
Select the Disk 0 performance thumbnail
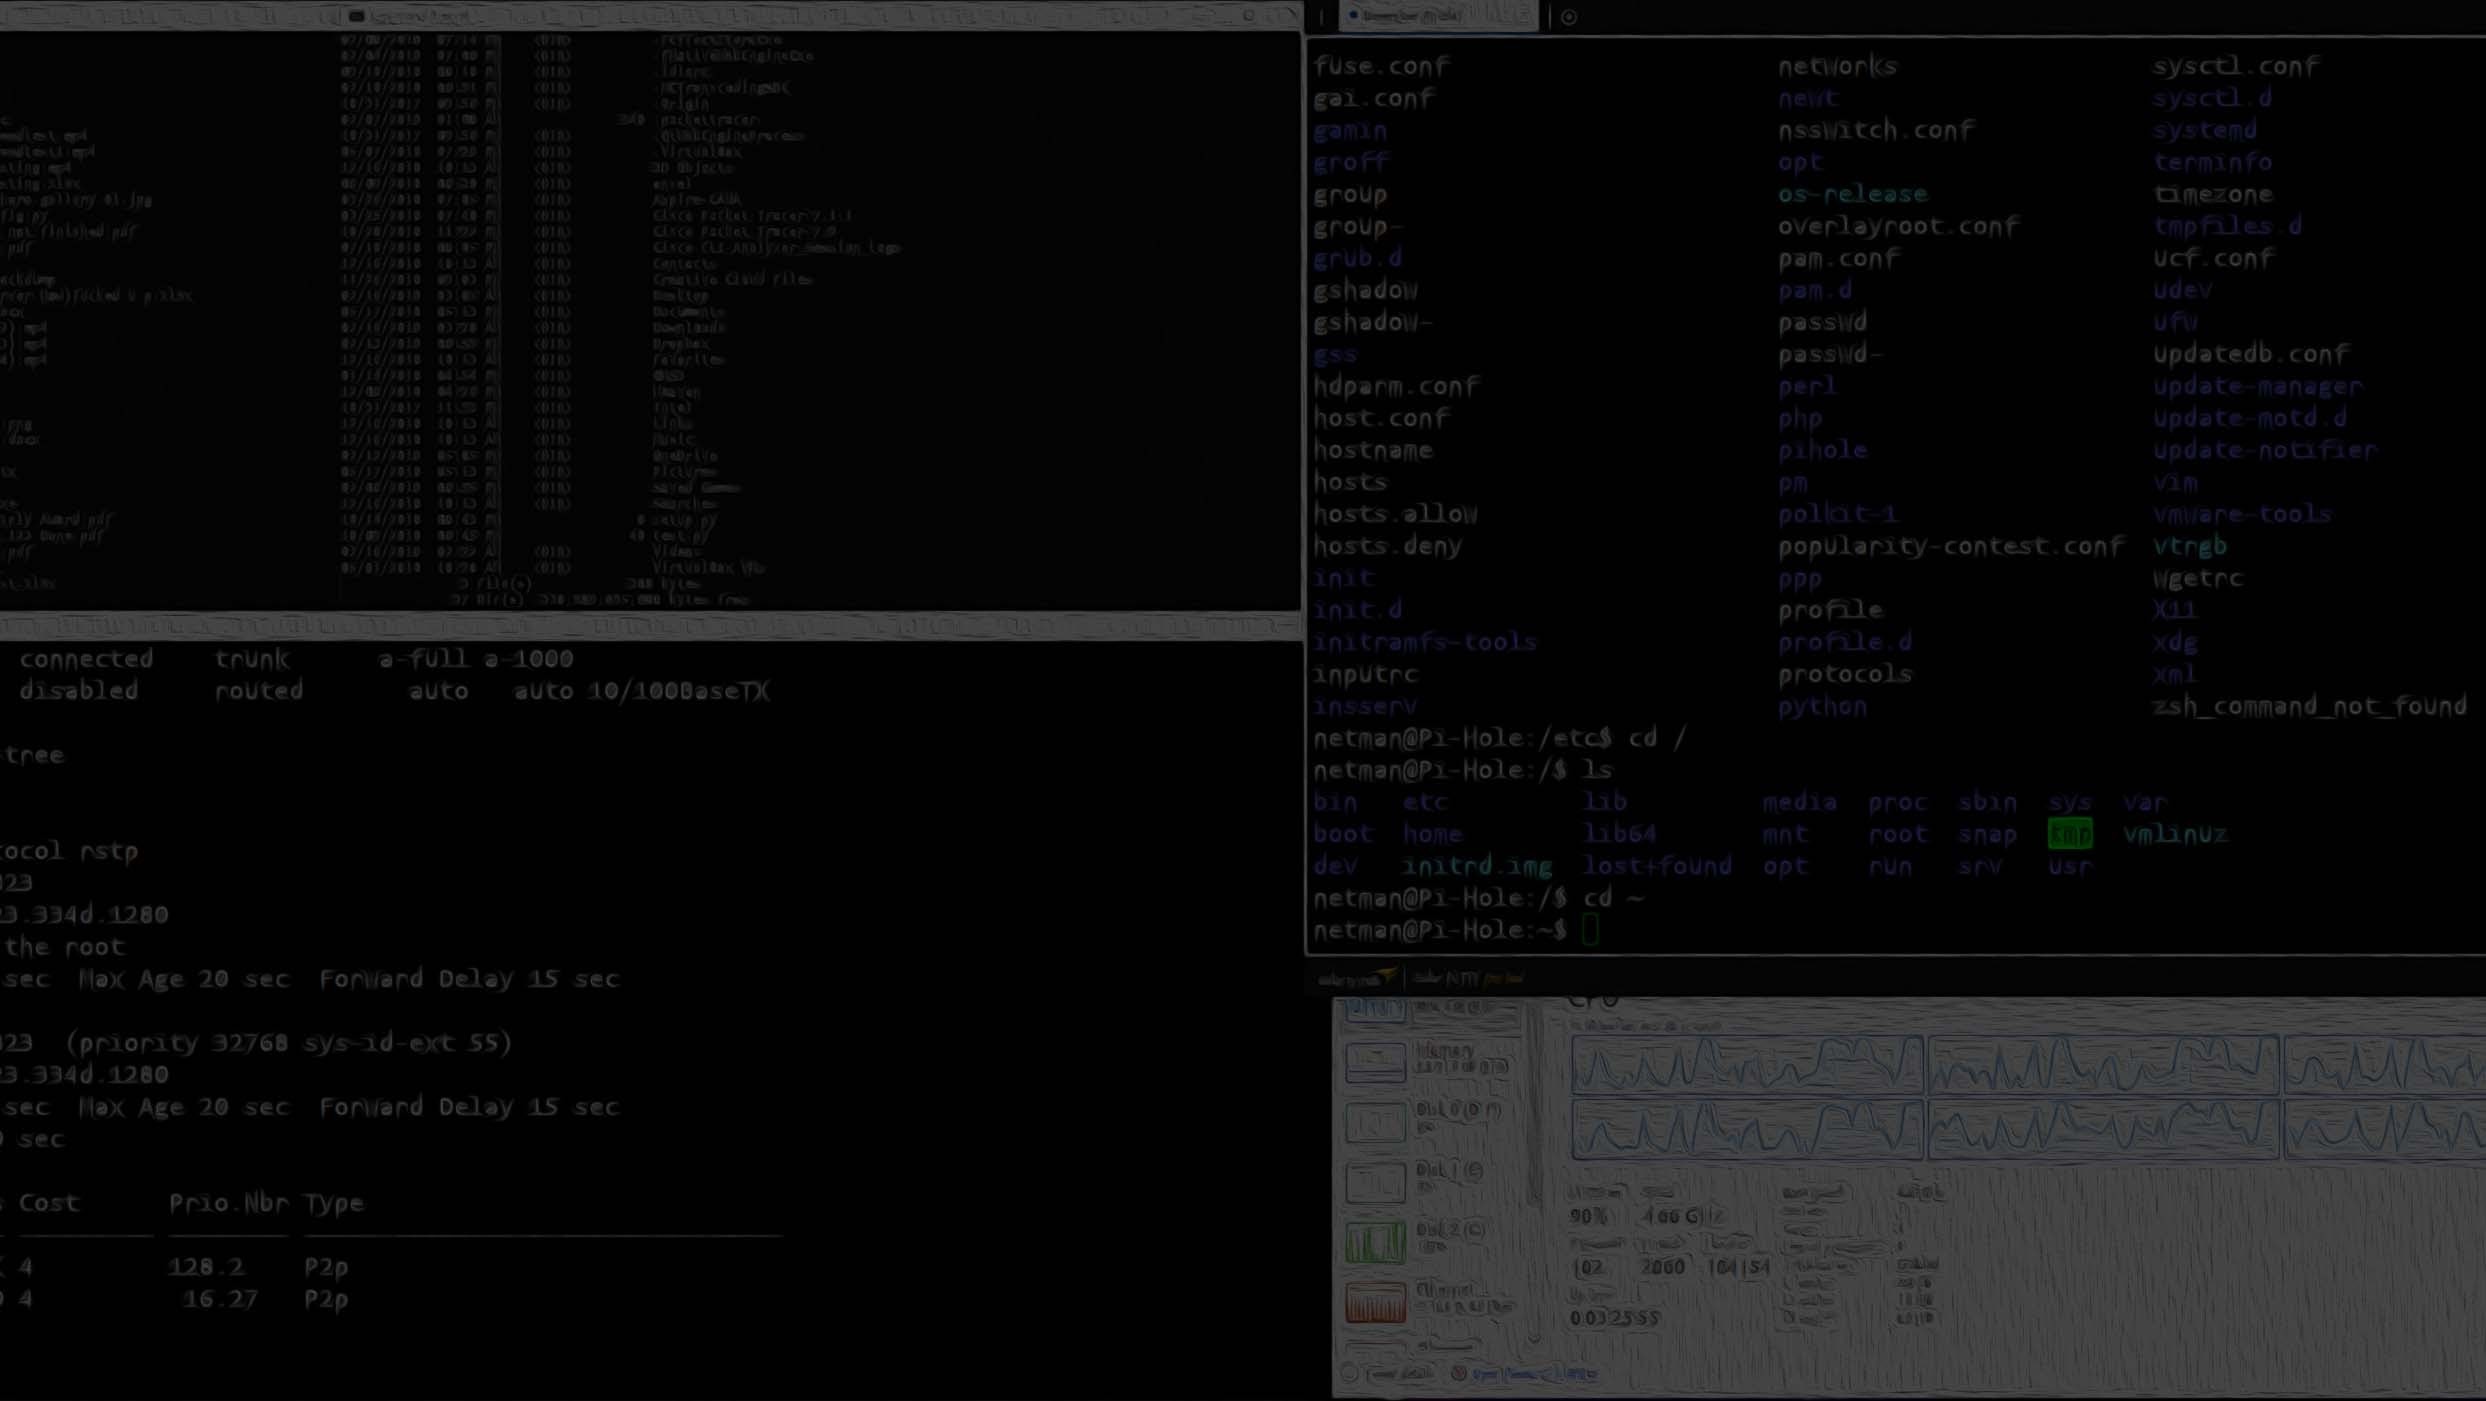[1375, 1122]
